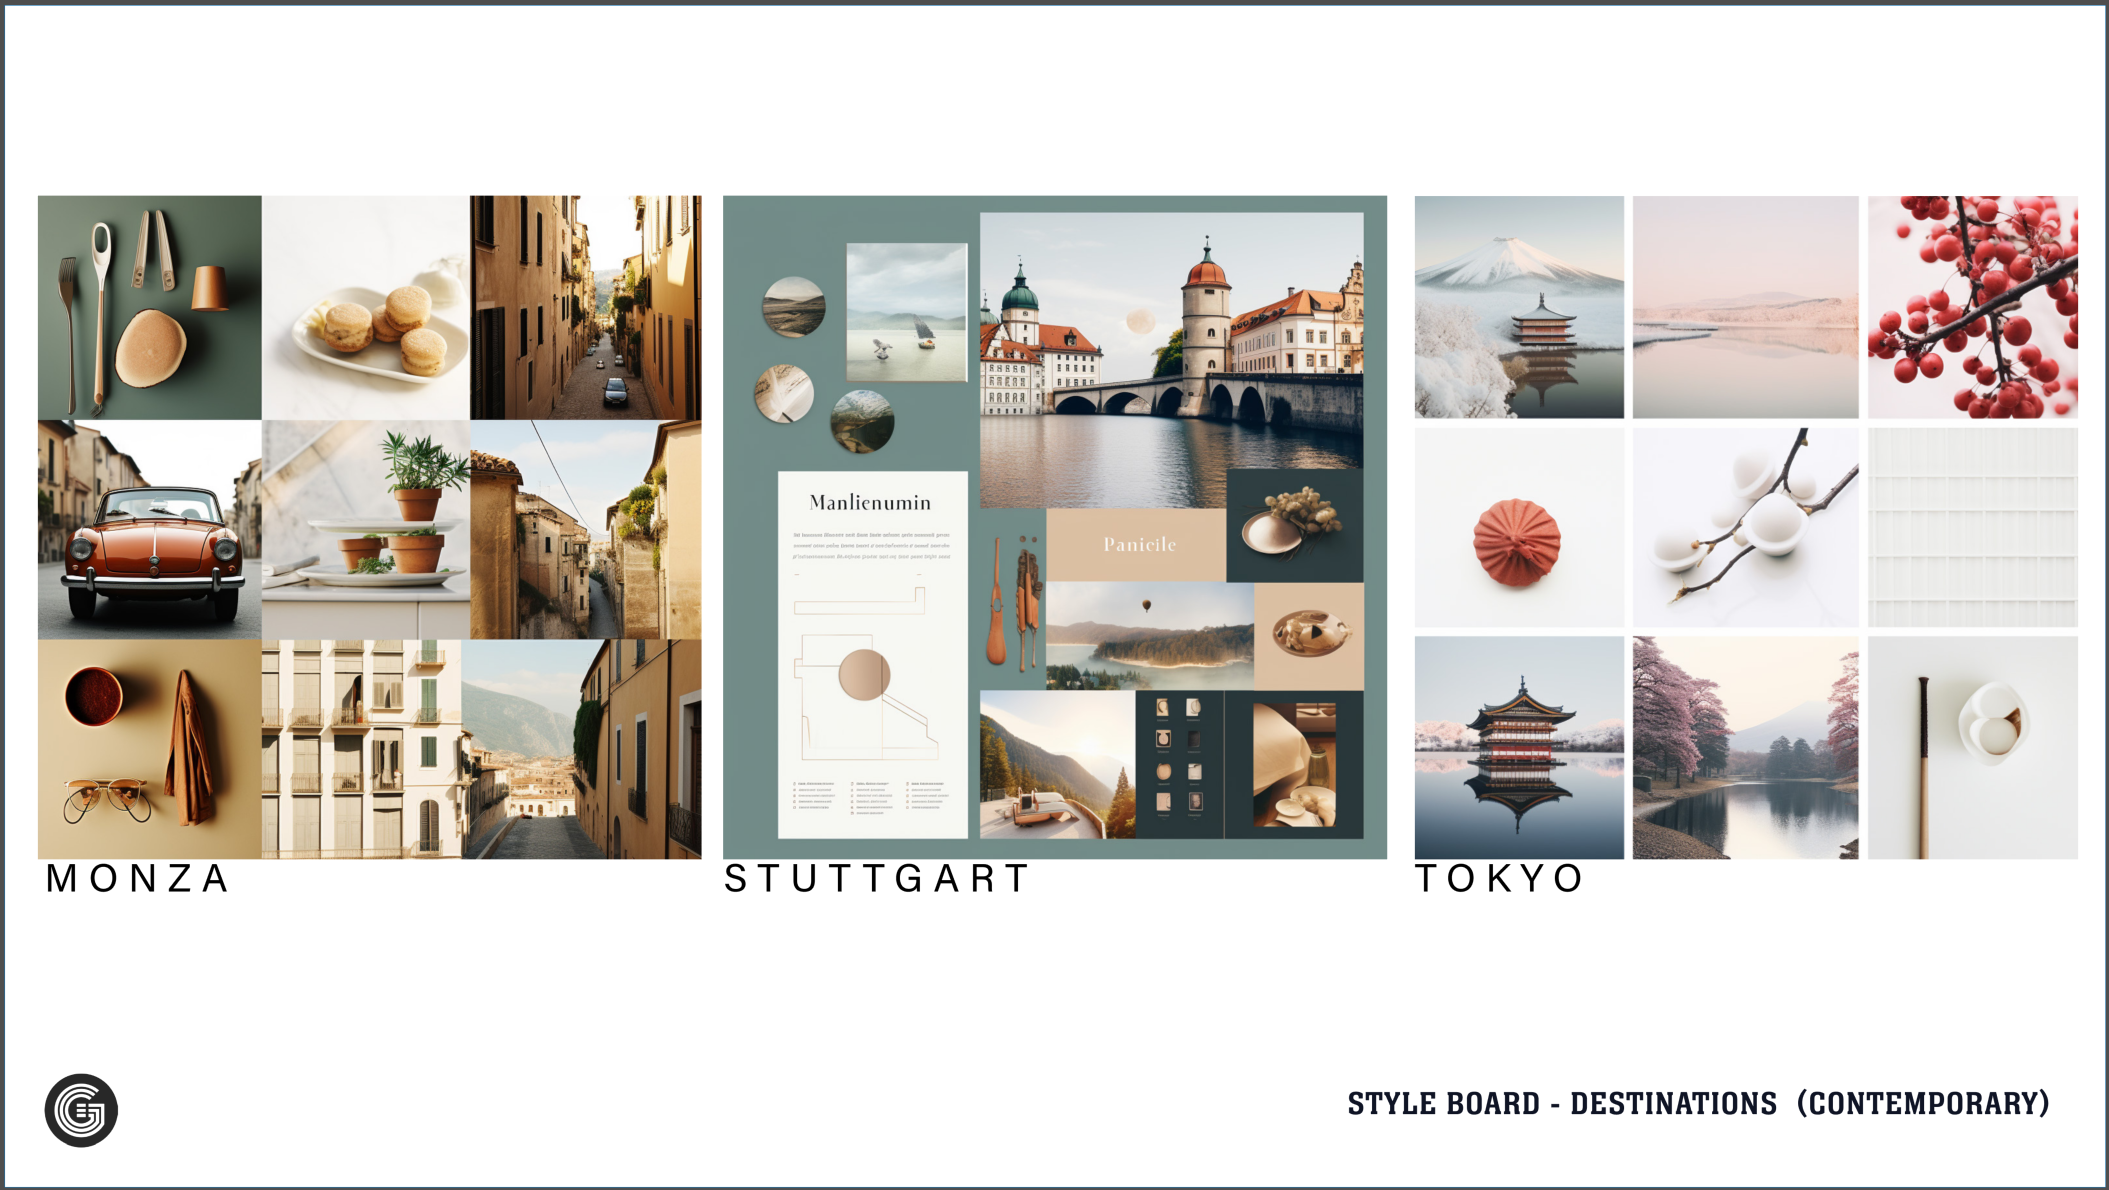The height and width of the screenshot is (1190, 2109).
Task: Select the potted plants on plates photo
Action: pos(366,530)
